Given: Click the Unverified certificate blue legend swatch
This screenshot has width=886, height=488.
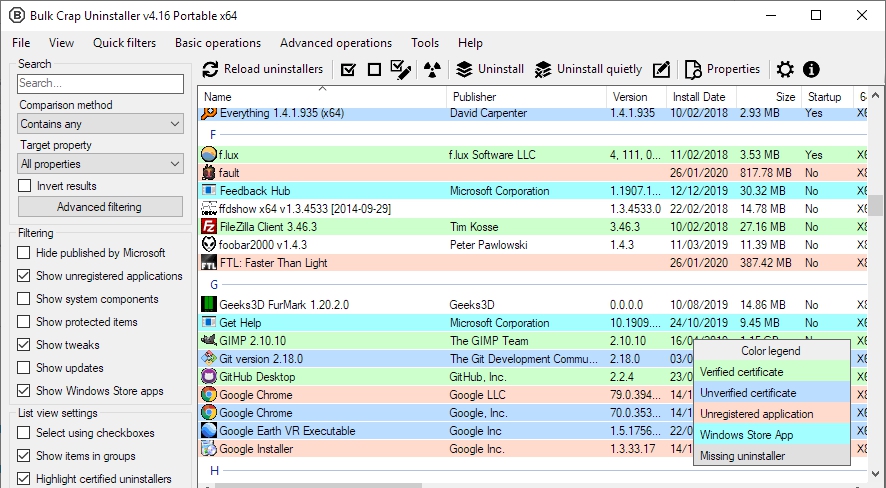Looking at the screenshot, I should (772, 393).
